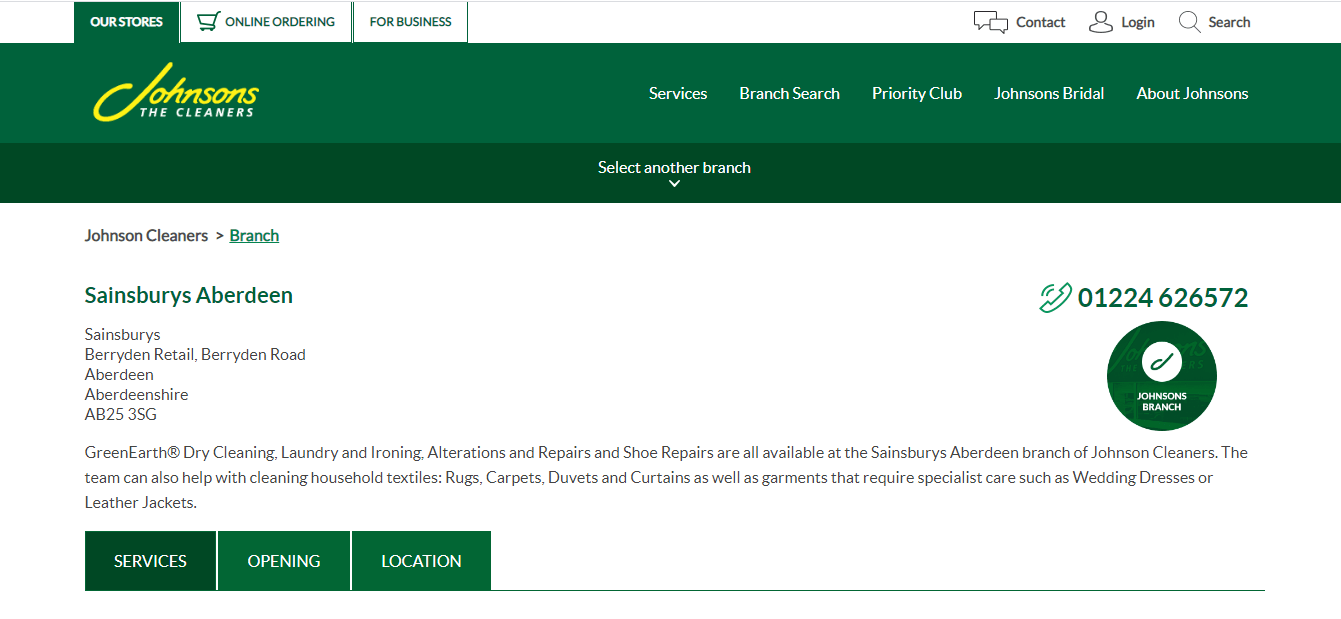This screenshot has height=619, width=1341.
Task: Select the SERVICES tab below the description
Action: 150,561
